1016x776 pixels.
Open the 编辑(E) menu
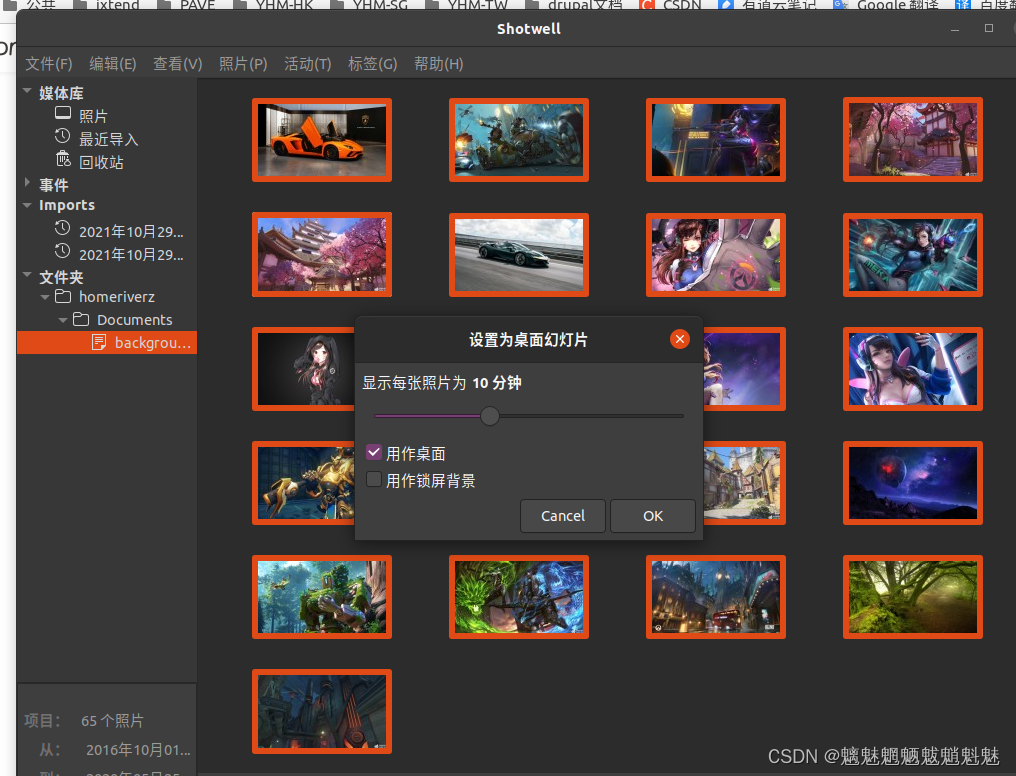click(113, 64)
